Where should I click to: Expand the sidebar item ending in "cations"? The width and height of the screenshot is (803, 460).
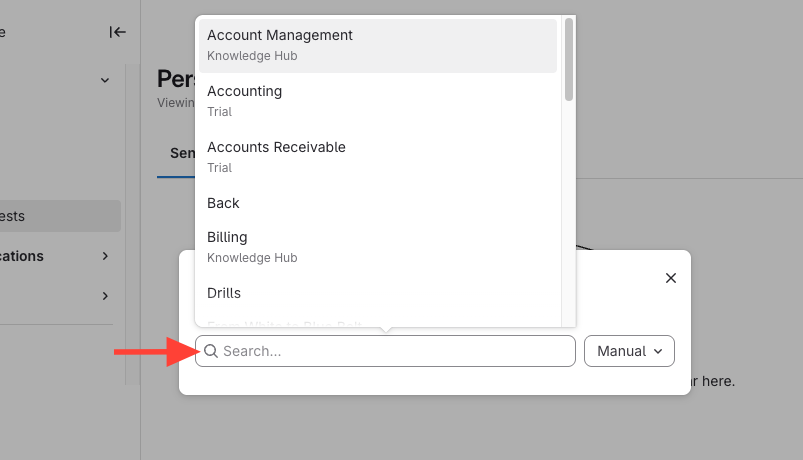[x=105, y=256]
